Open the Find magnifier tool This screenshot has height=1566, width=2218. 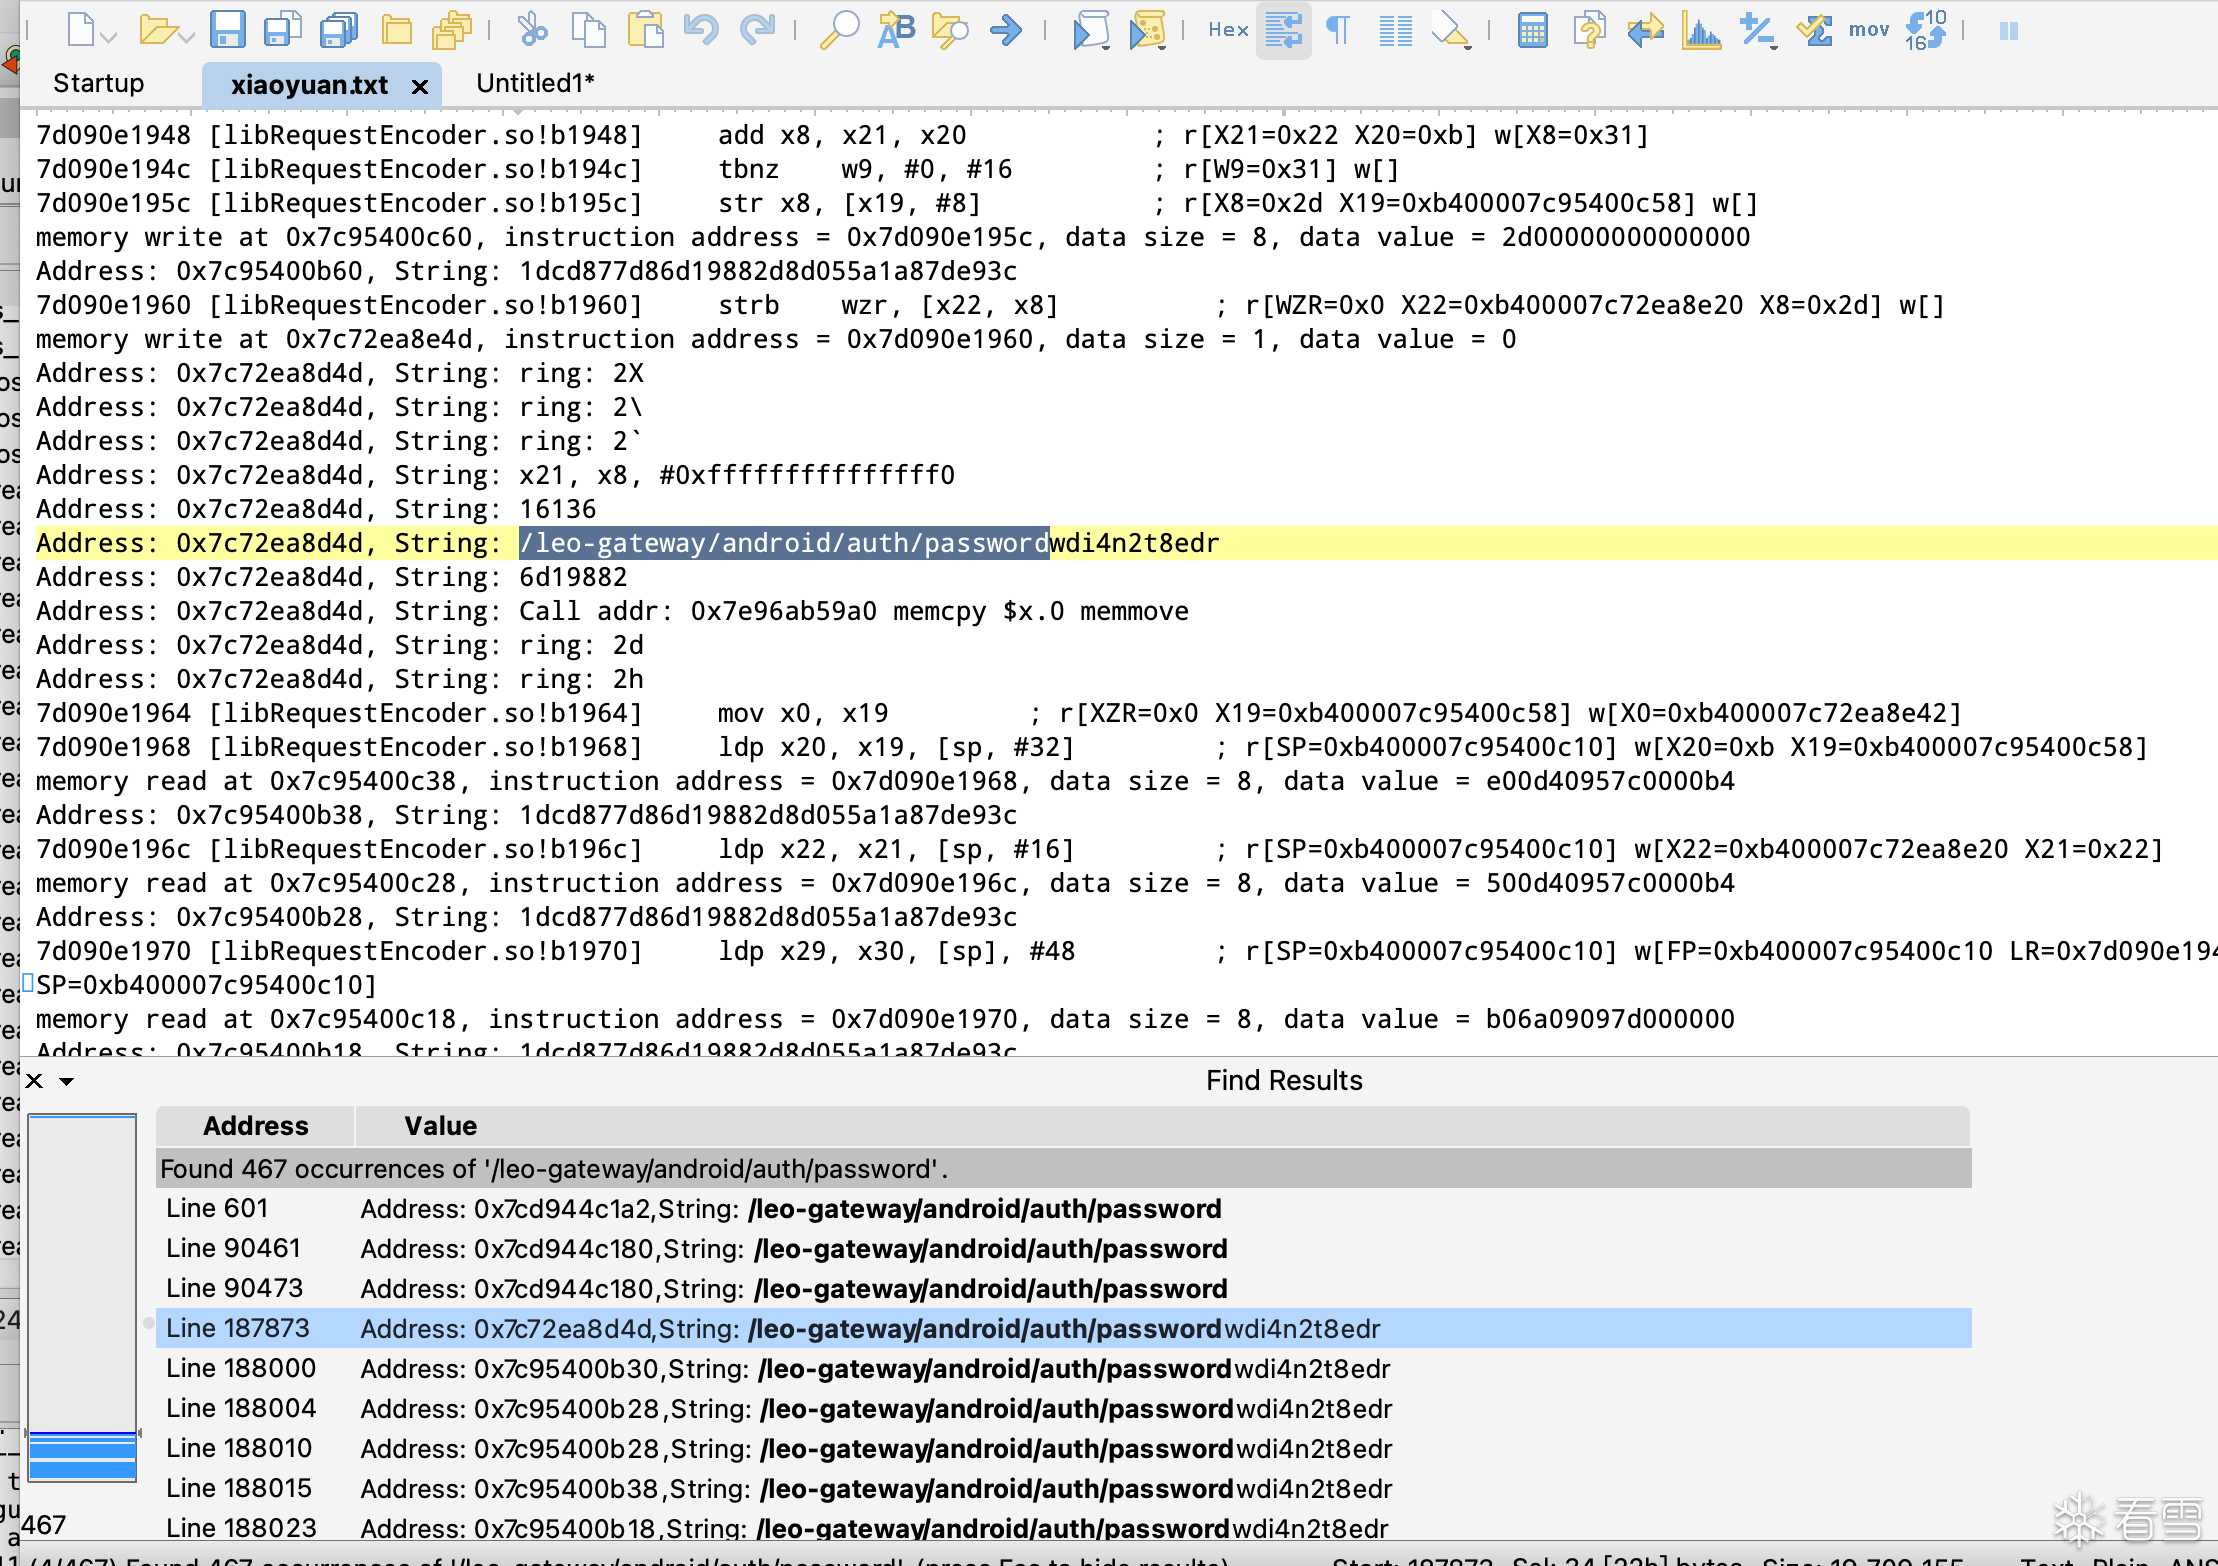(838, 30)
